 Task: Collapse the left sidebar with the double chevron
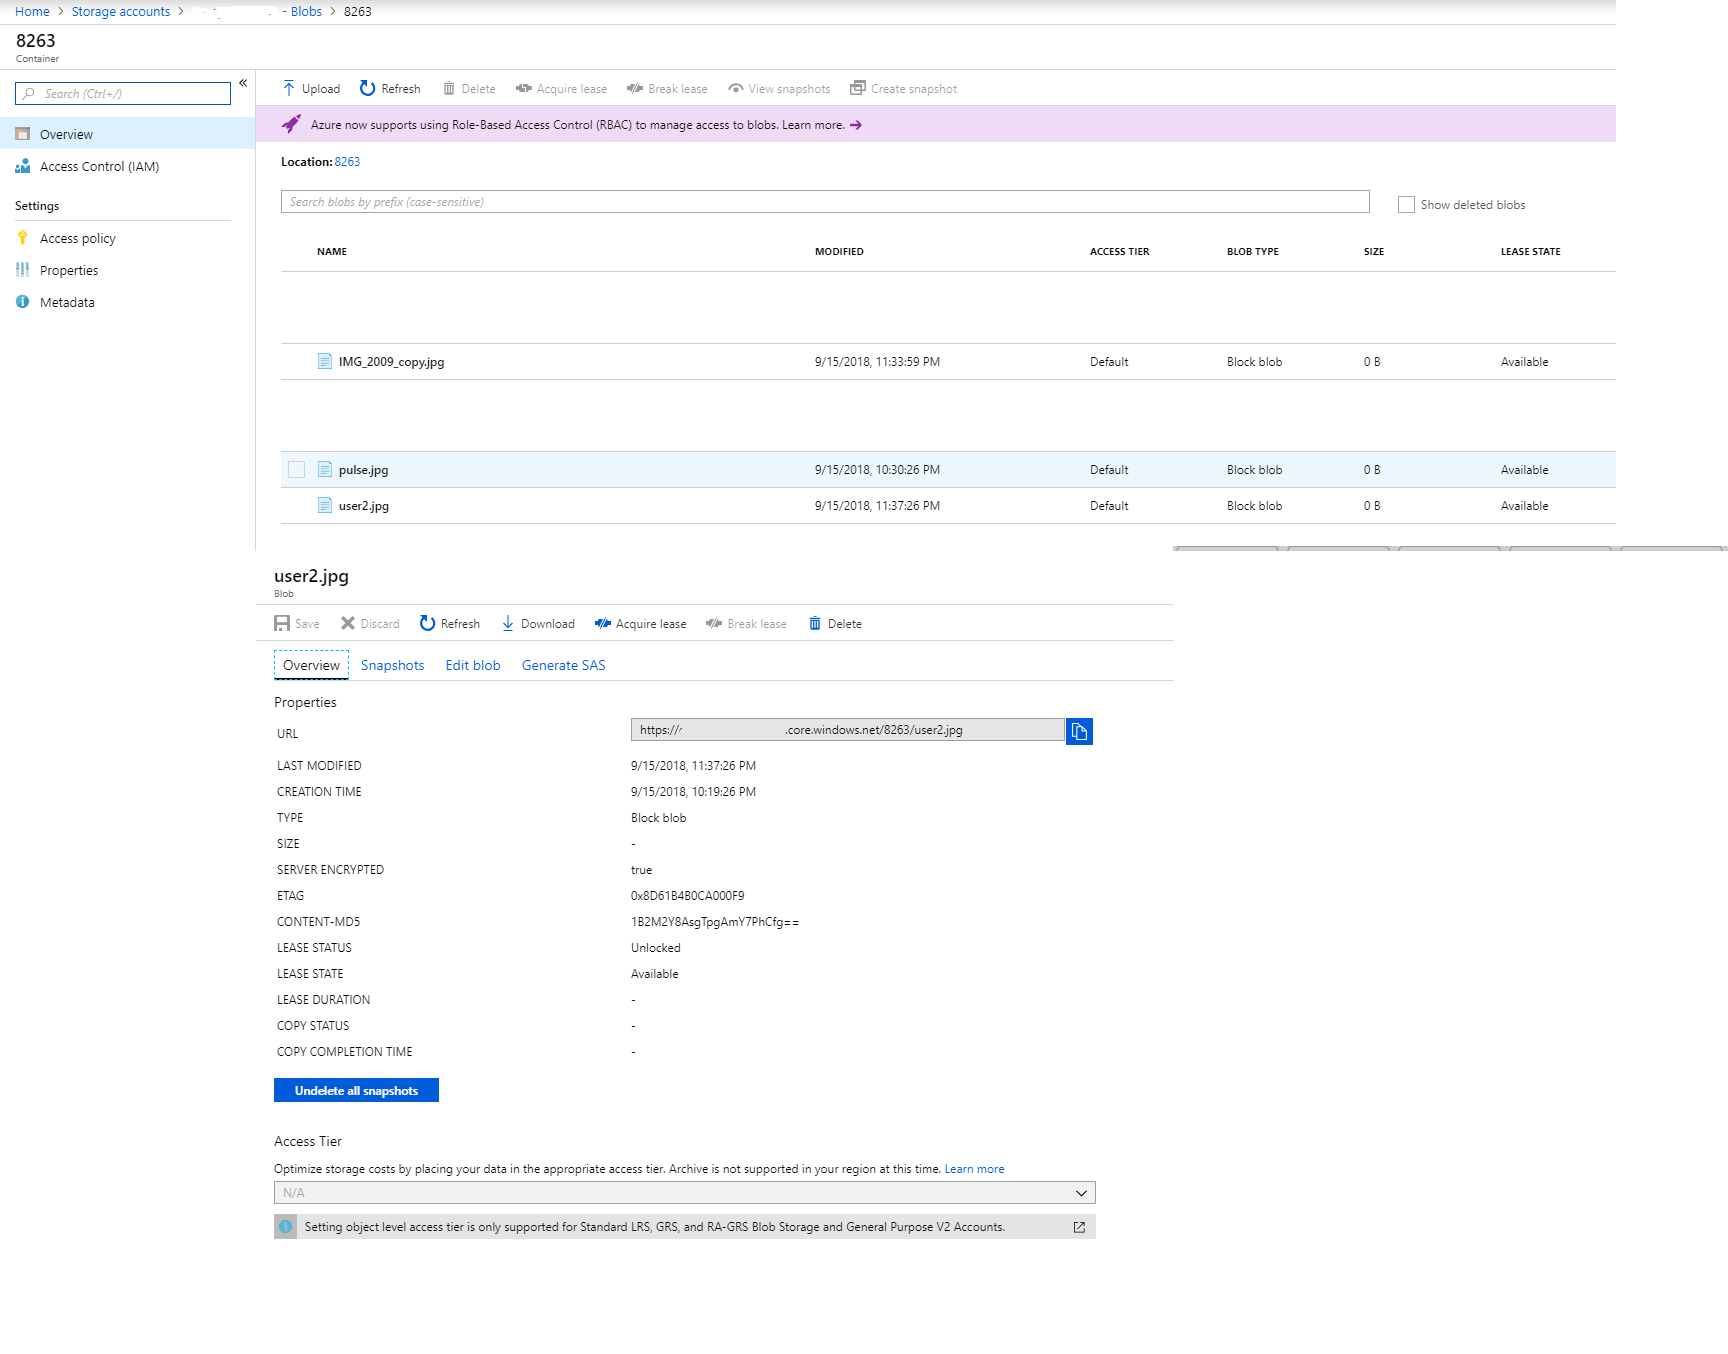[x=243, y=83]
